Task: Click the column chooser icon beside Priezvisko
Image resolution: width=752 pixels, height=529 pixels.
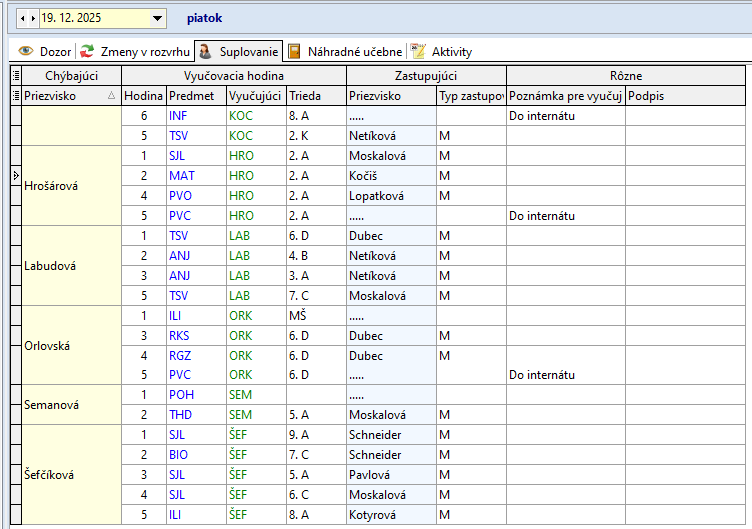Action: coord(15,95)
